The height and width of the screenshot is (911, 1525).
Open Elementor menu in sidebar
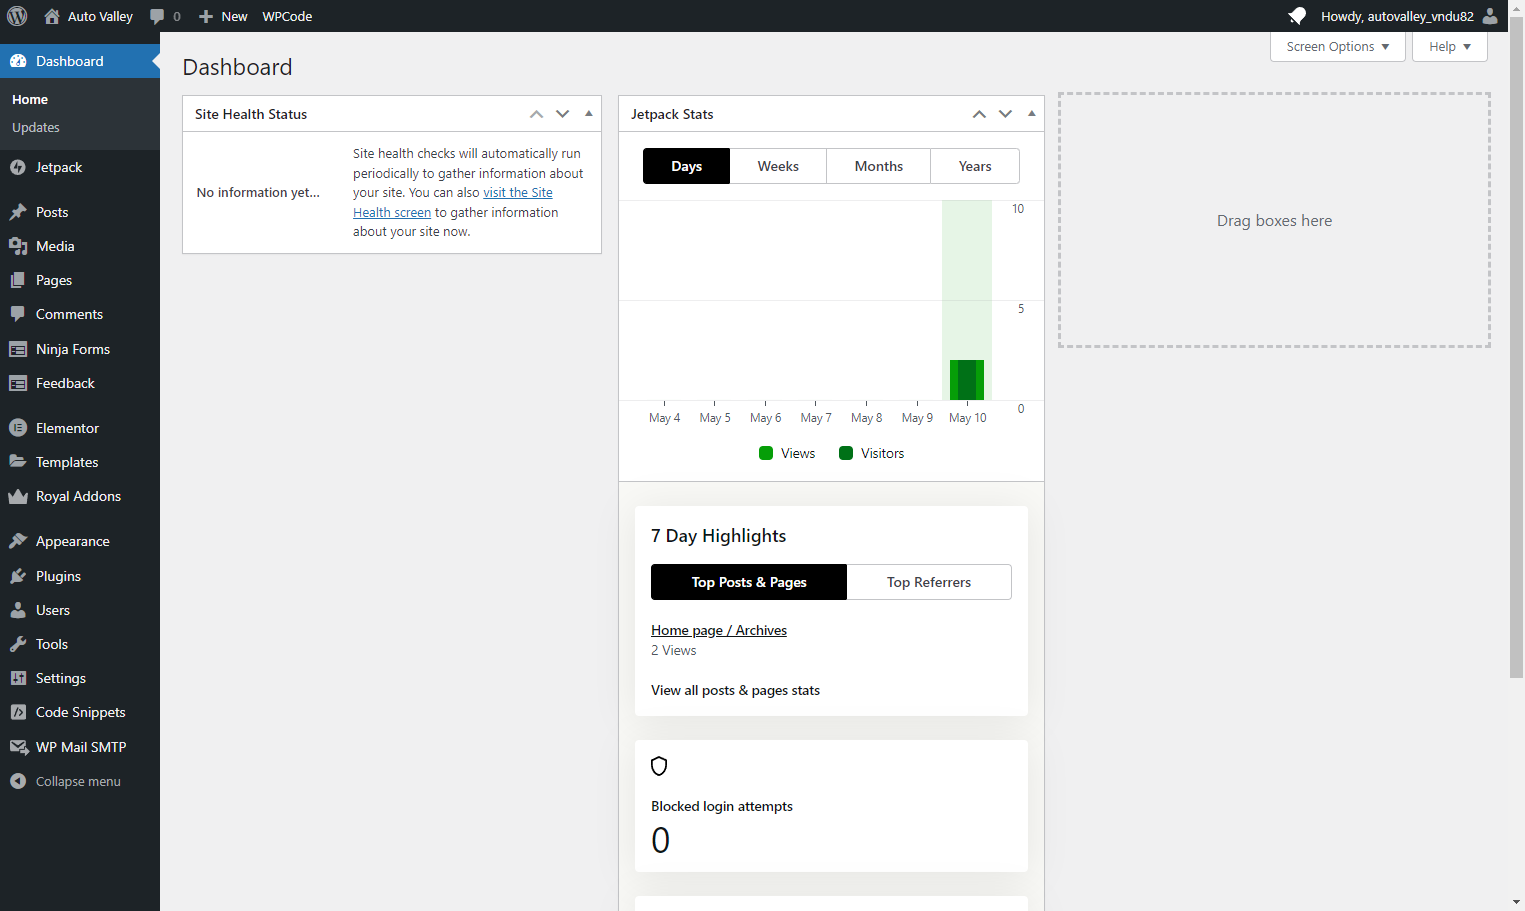point(80,428)
